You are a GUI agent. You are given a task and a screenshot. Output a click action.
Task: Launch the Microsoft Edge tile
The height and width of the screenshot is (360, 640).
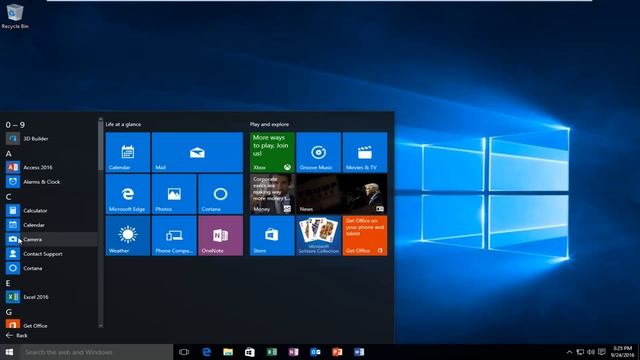pyautogui.click(x=128, y=194)
